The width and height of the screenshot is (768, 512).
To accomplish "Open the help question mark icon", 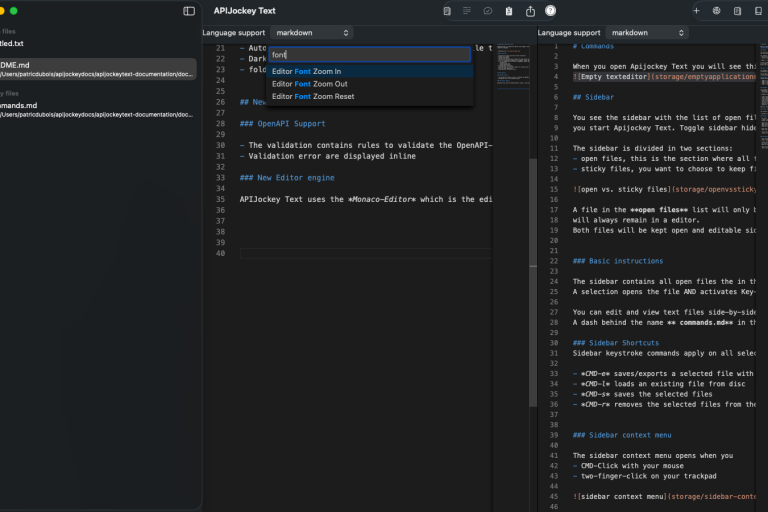I will point(550,11).
